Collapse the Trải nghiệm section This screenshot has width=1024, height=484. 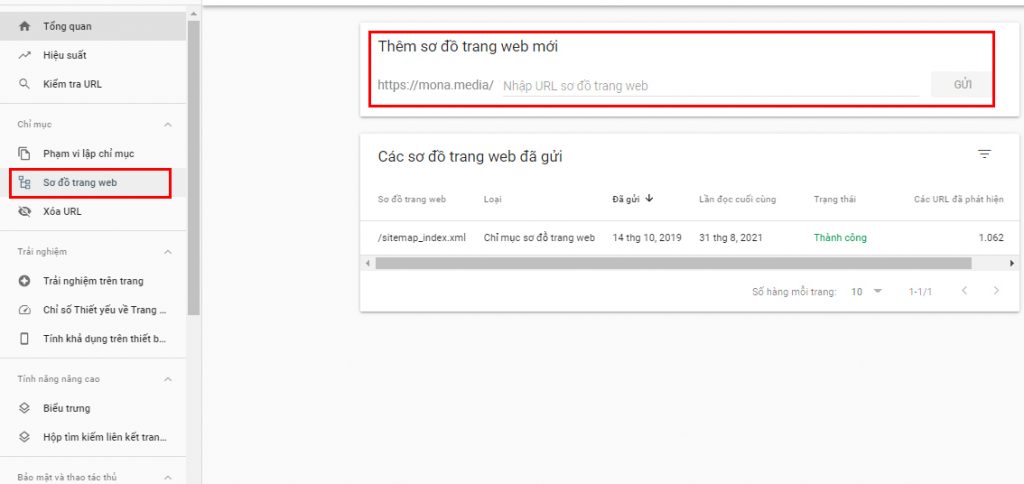pyautogui.click(x=167, y=252)
